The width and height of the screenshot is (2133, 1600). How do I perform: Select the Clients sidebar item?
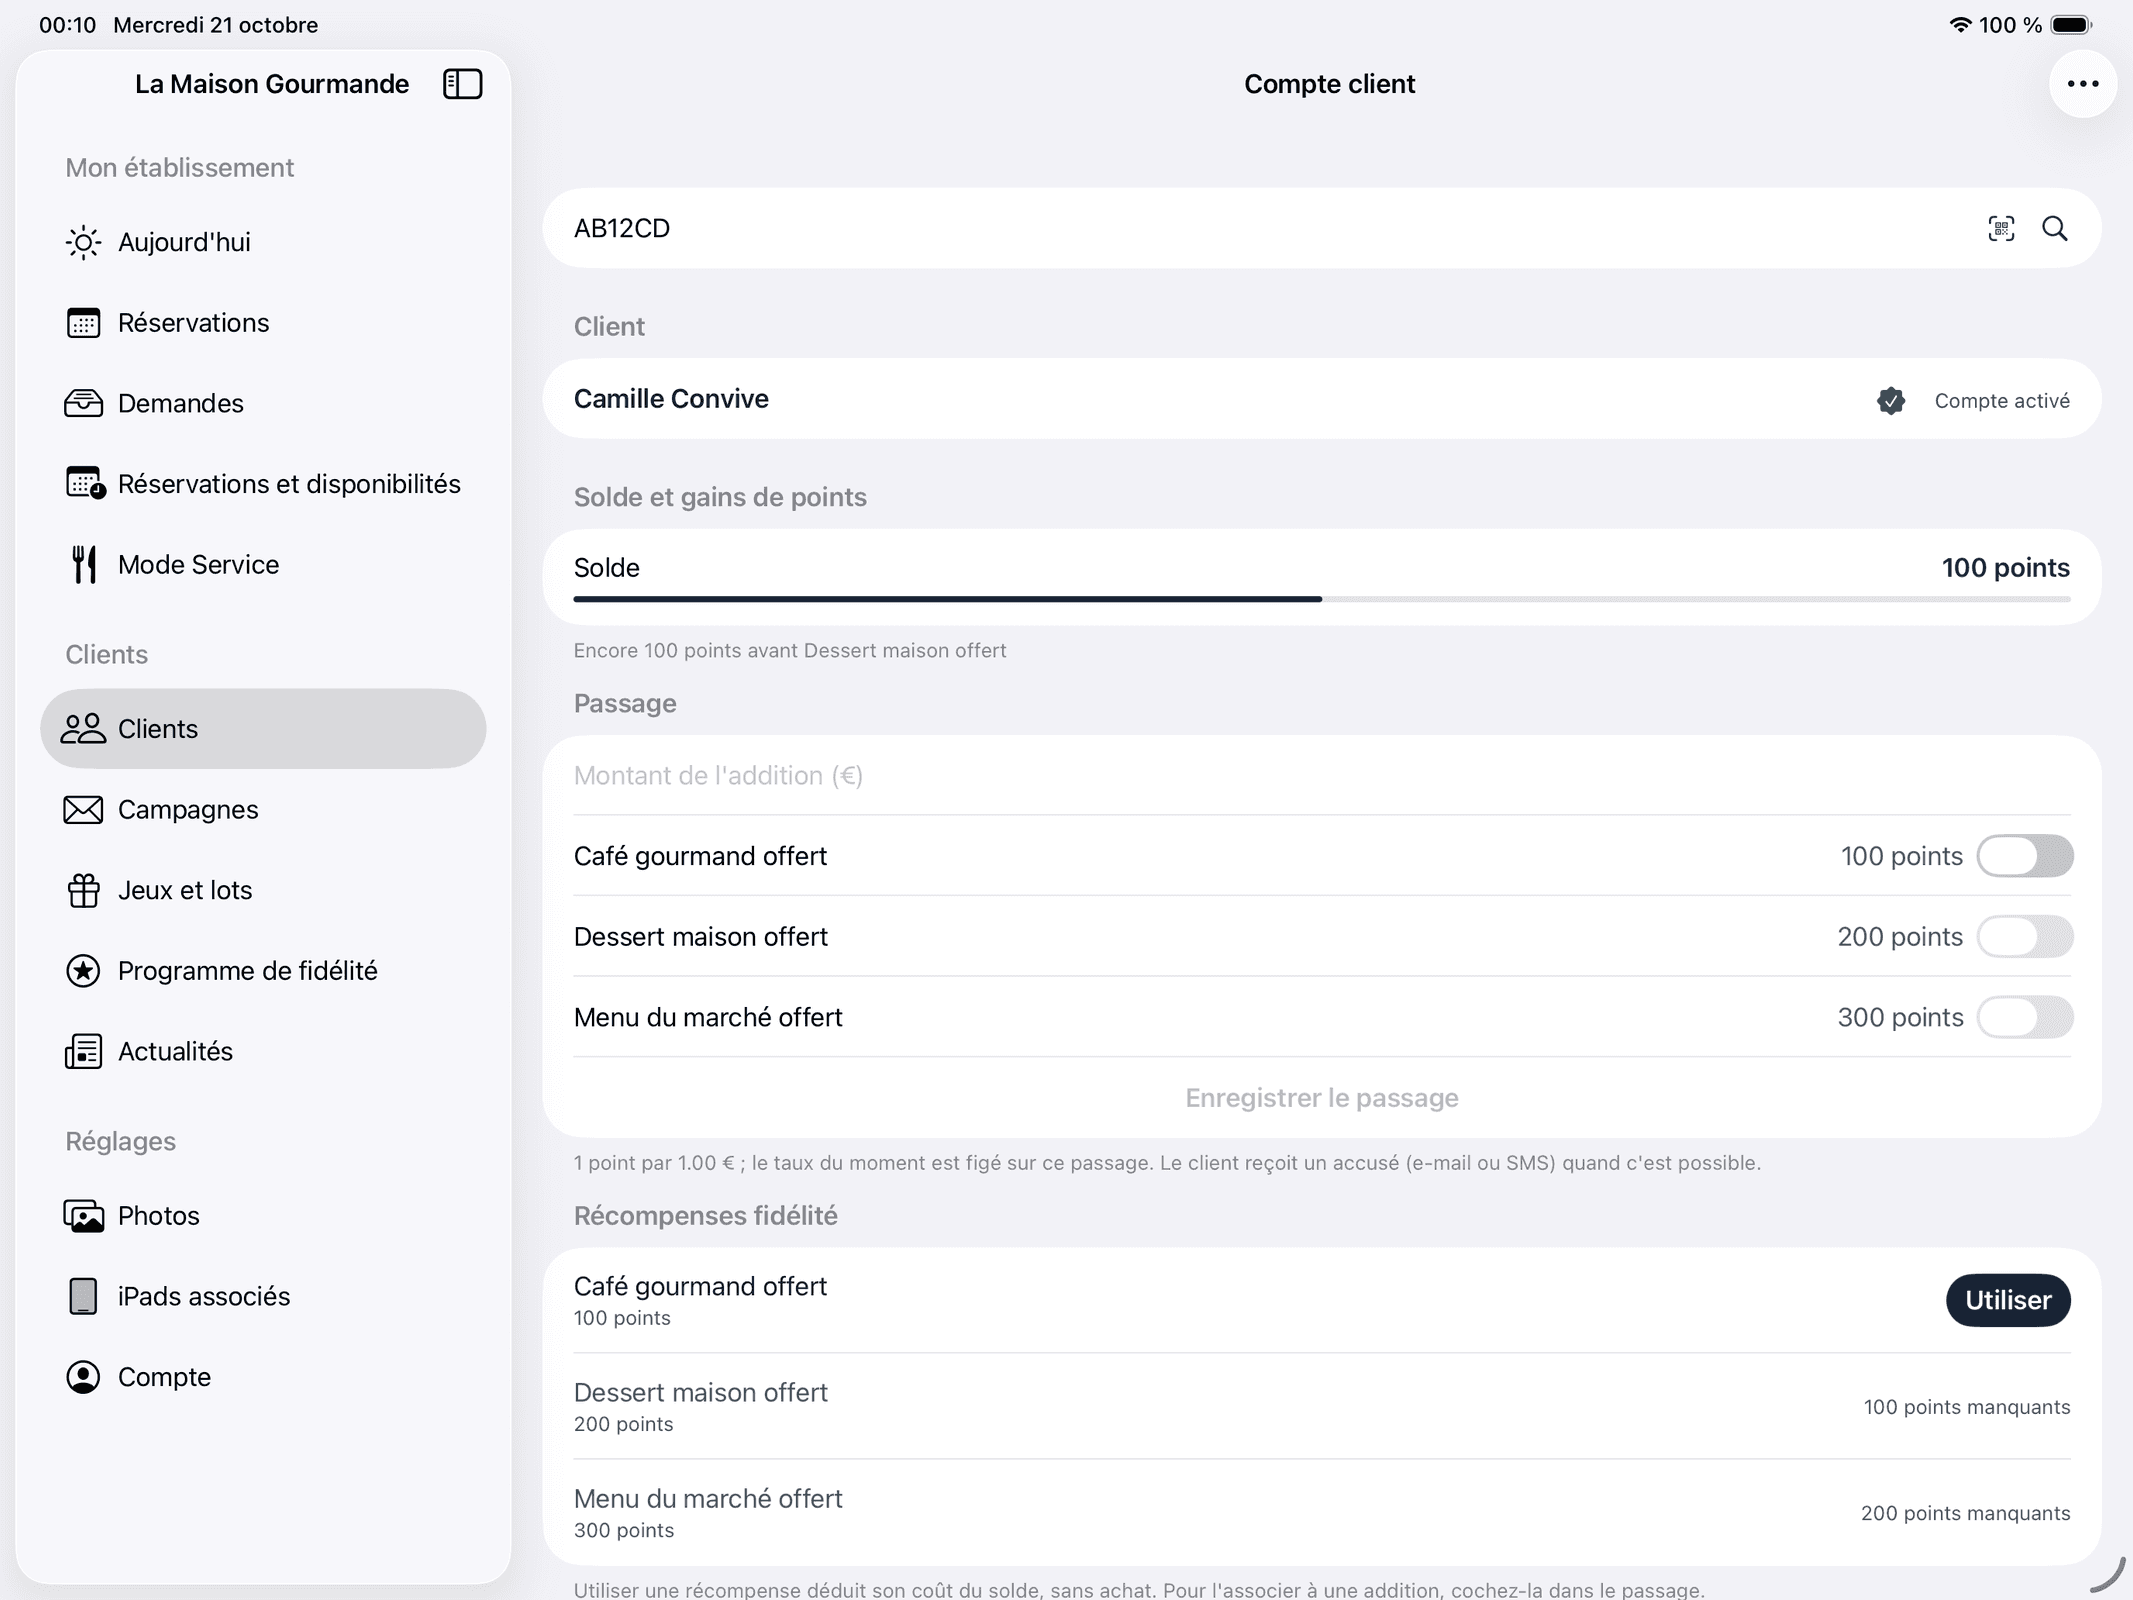pos(263,729)
